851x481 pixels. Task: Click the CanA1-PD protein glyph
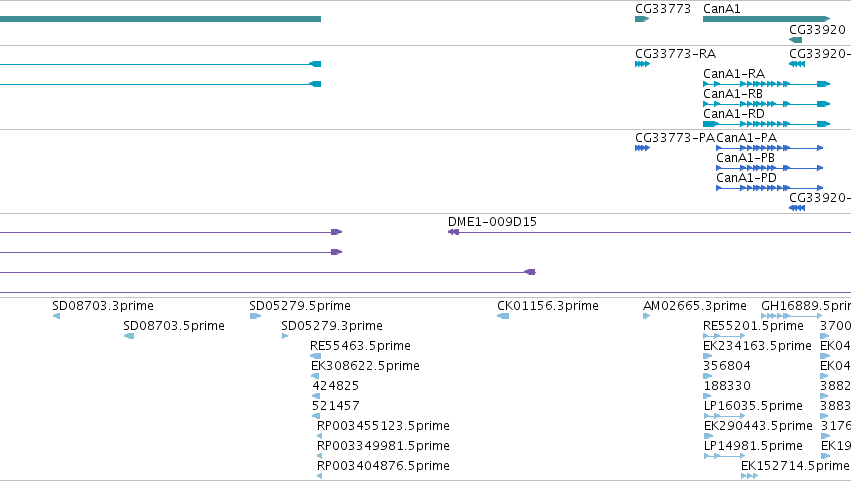pyautogui.click(x=770, y=188)
